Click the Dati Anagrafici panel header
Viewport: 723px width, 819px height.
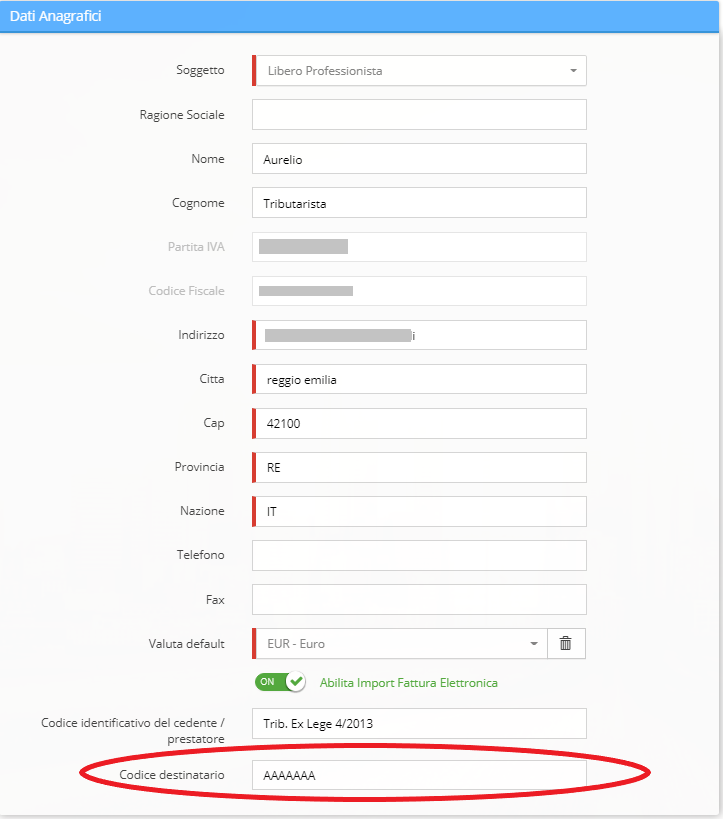tap(361, 17)
